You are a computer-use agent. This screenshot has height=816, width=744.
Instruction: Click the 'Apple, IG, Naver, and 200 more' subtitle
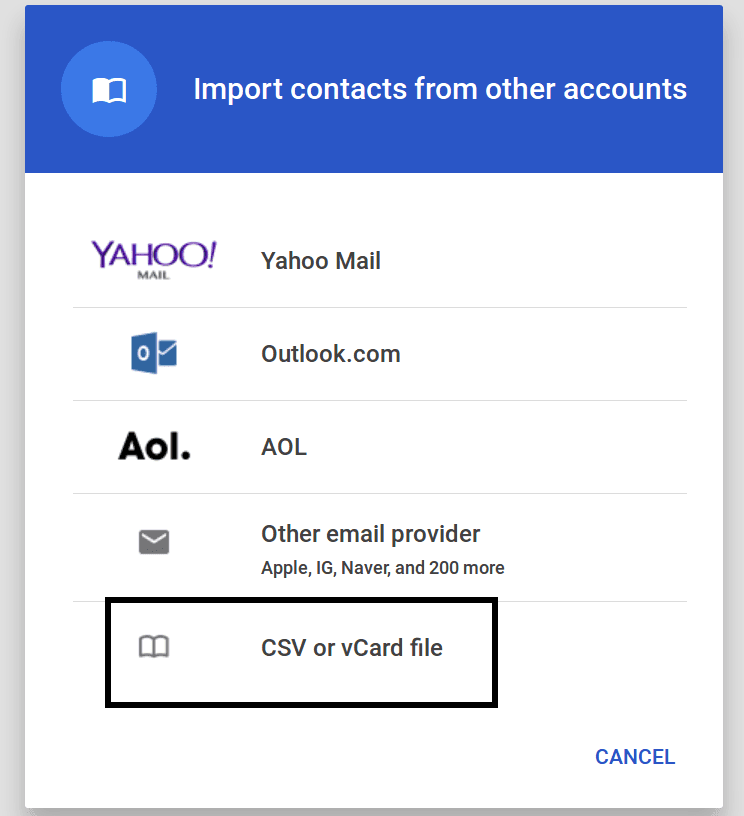(382, 568)
